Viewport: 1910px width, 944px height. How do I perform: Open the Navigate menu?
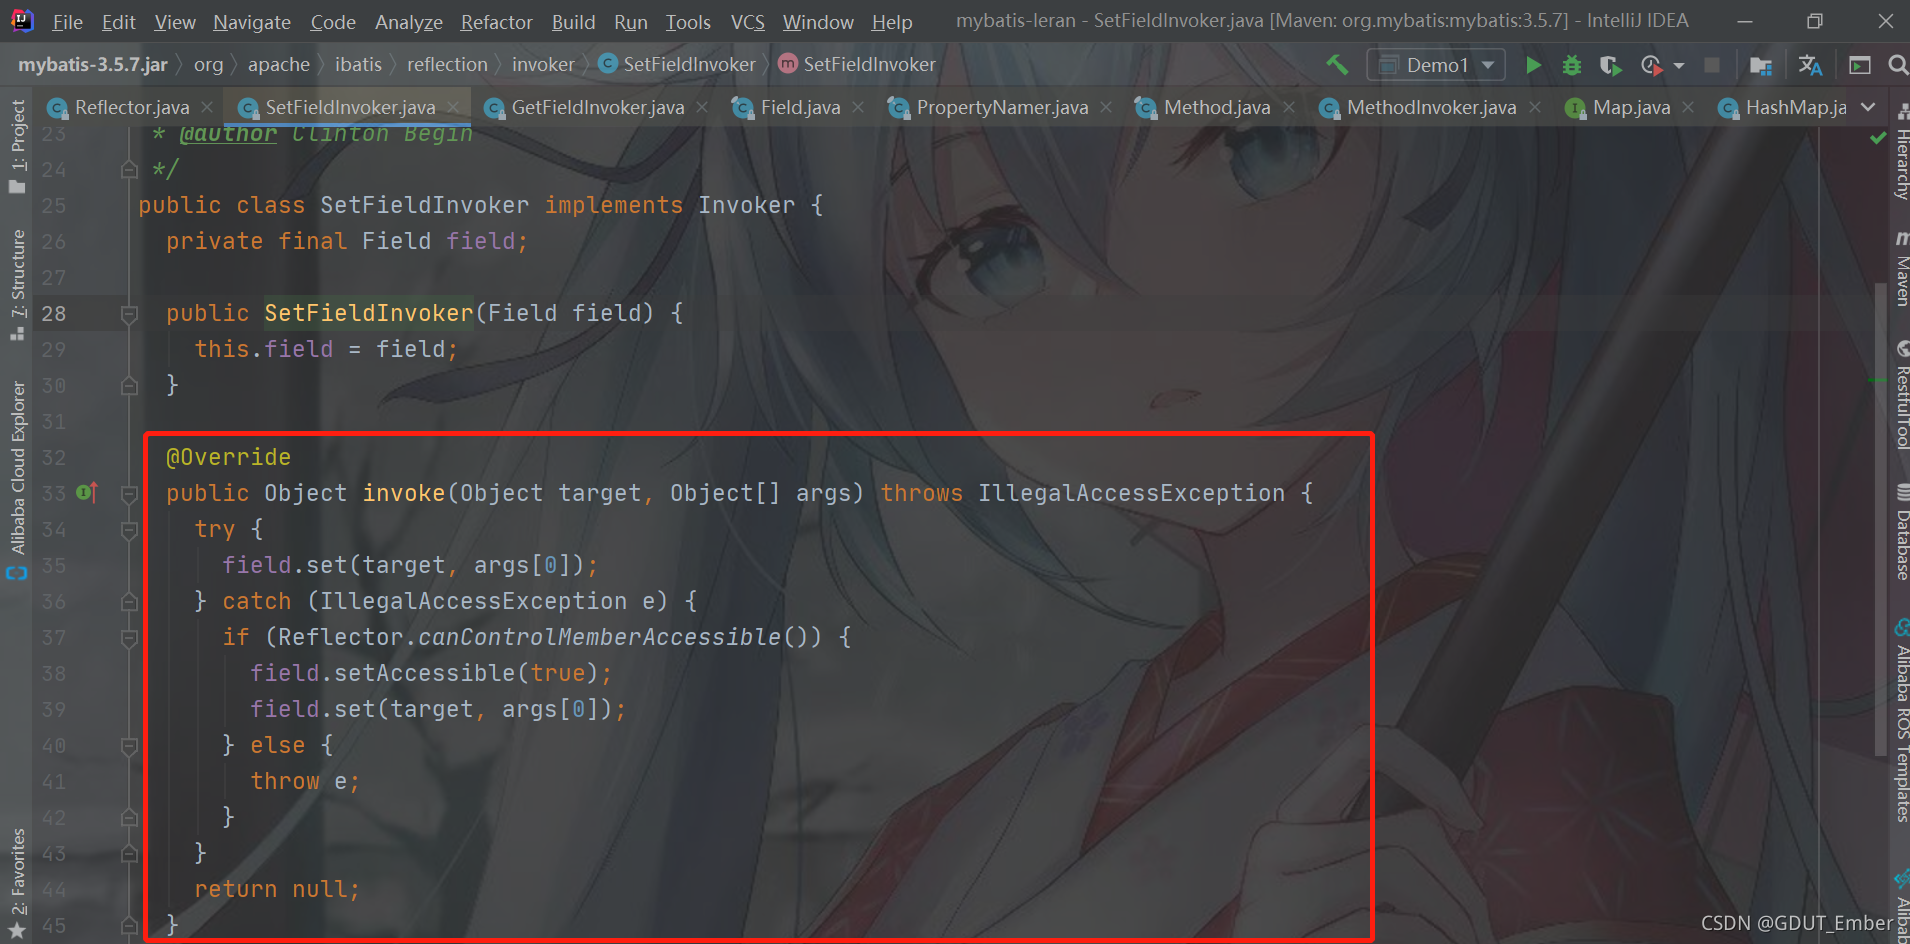252,21
